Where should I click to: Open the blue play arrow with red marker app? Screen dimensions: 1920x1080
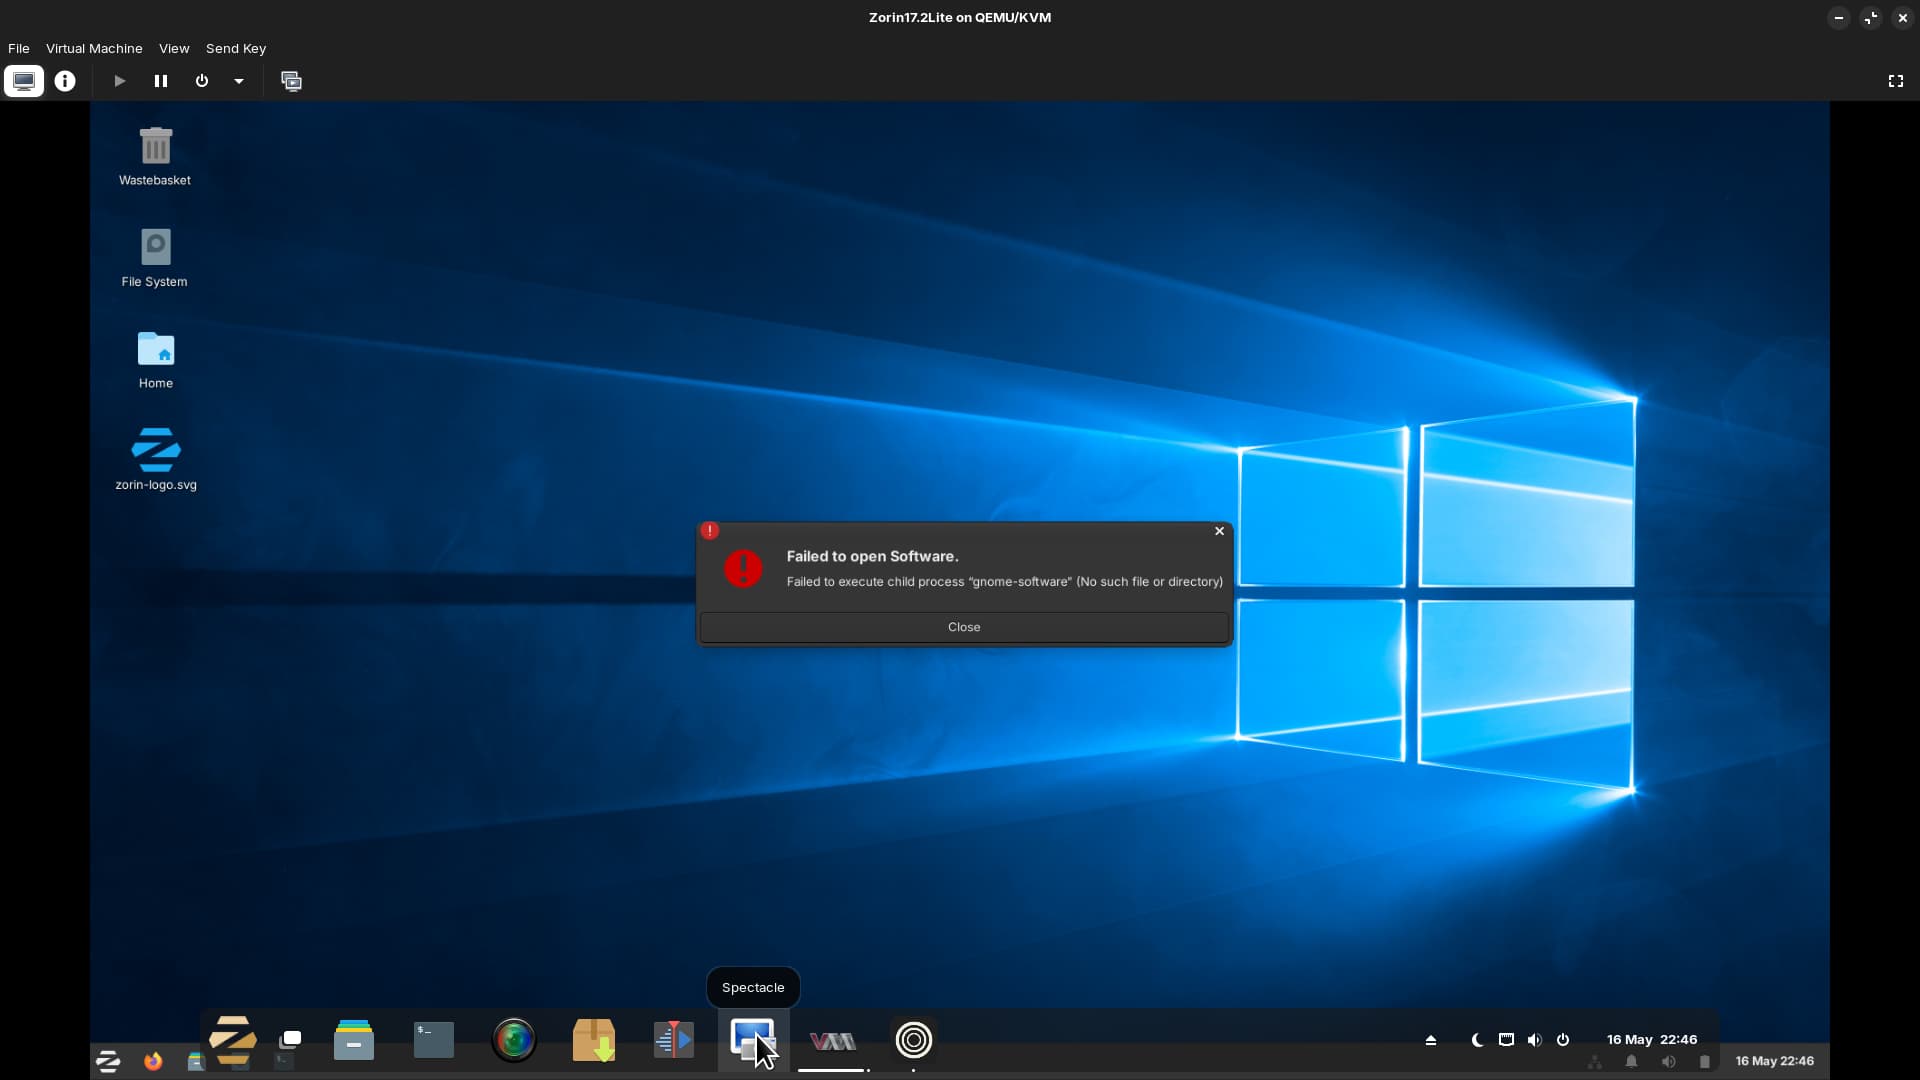pos(674,1040)
